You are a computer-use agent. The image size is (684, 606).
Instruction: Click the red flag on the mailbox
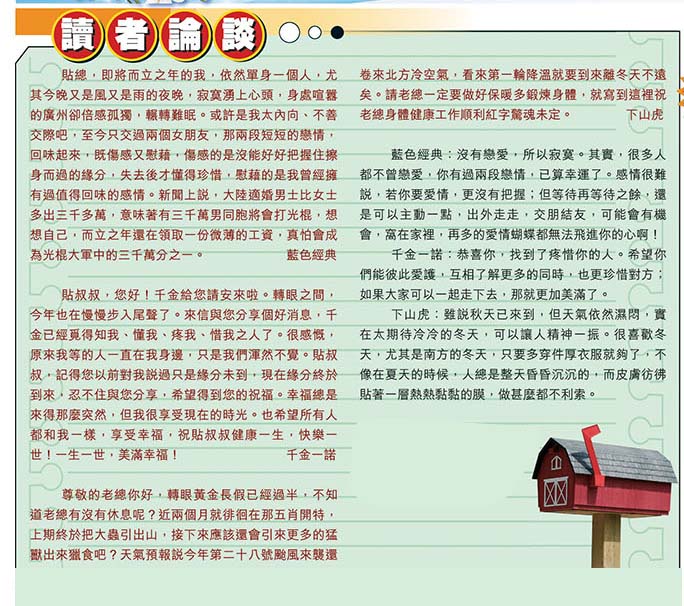593,454
